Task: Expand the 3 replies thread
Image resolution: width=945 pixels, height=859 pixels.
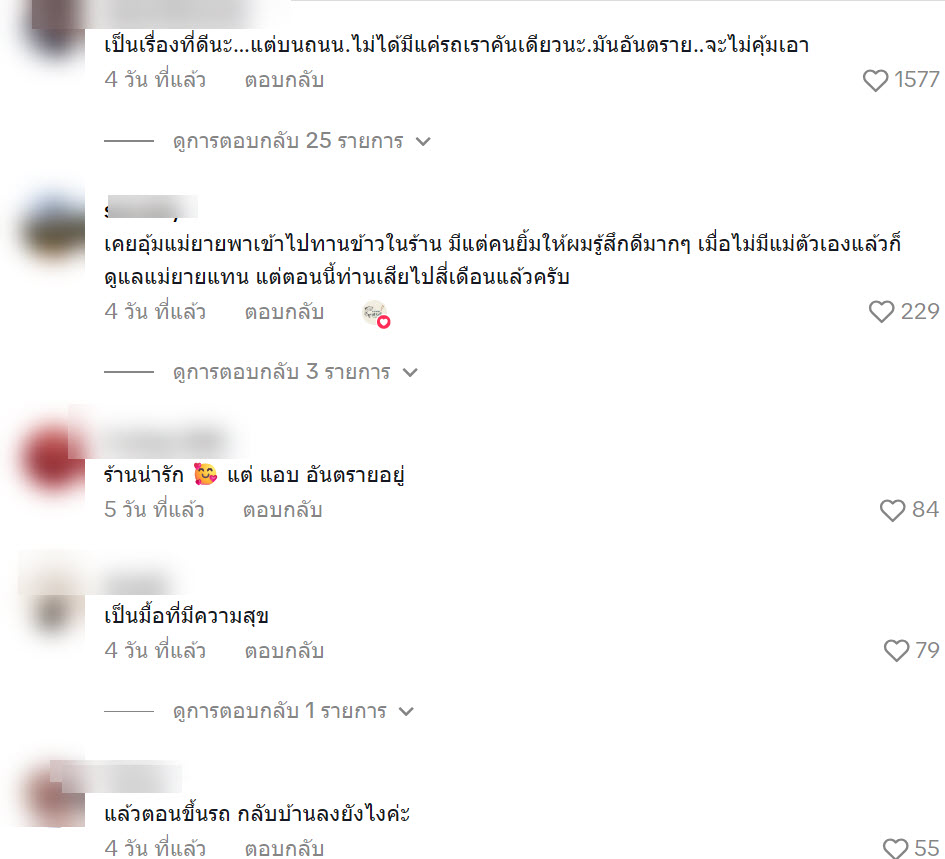Action: [295, 372]
